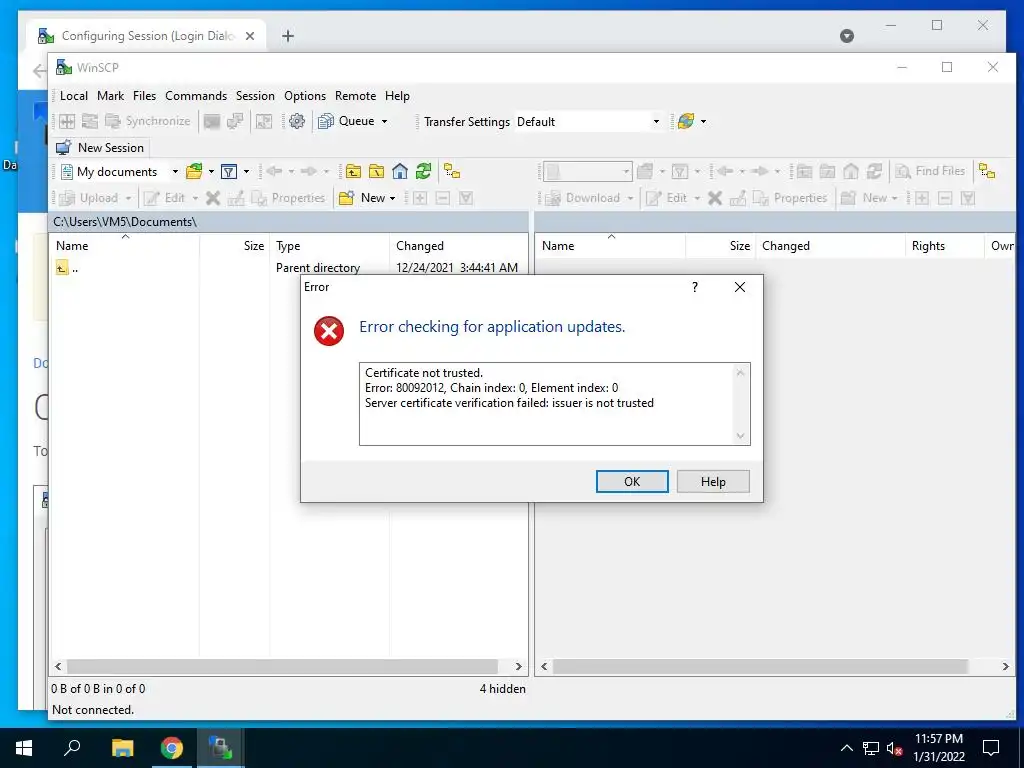The height and width of the screenshot is (768, 1024).
Task: Open Preferences via the gear icon
Action: [x=296, y=121]
